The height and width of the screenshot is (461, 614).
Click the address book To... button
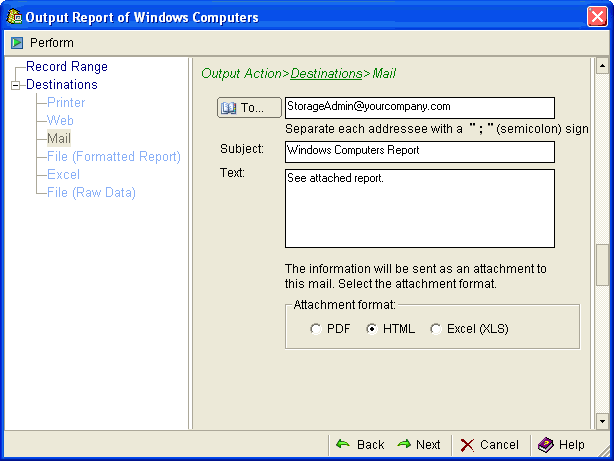coord(249,107)
